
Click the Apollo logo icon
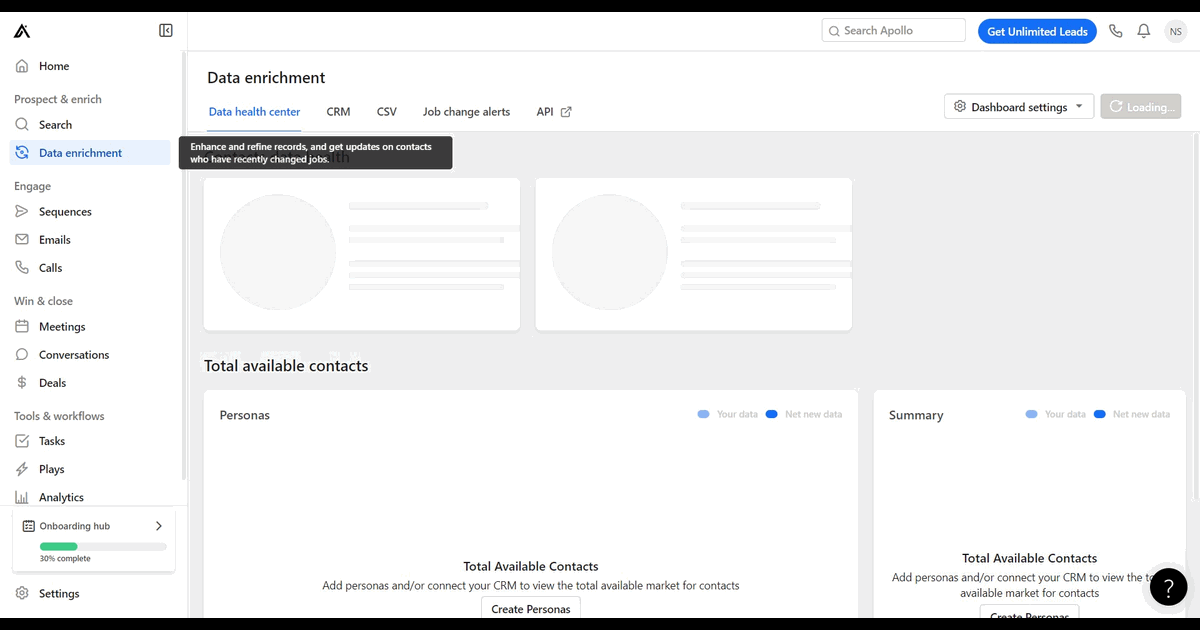click(22, 31)
